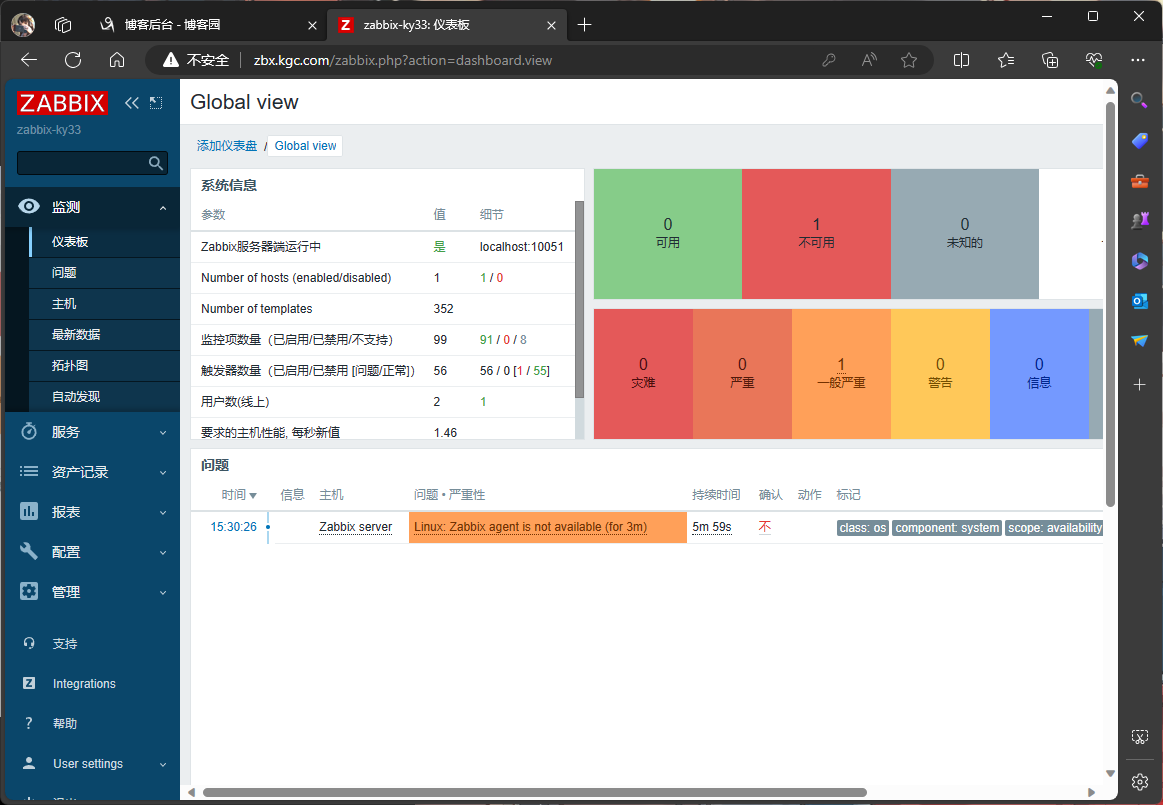Click the 不 acknowledge status link
Screen dimensions: 1163x805
point(765,527)
